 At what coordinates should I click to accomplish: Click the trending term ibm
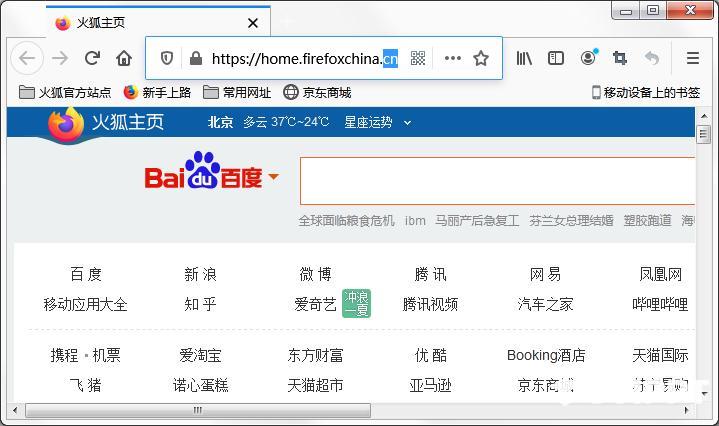pyautogui.click(x=415, y=221)
